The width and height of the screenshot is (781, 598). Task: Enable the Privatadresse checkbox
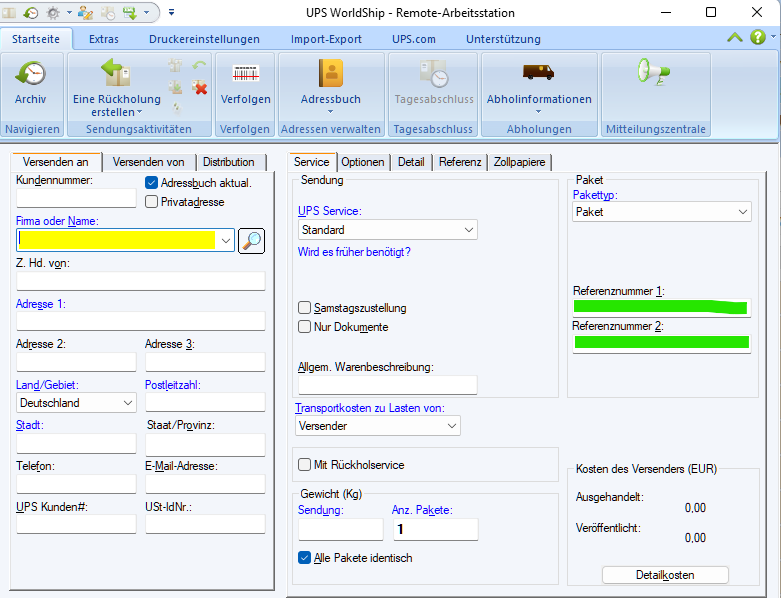point(151,202)
